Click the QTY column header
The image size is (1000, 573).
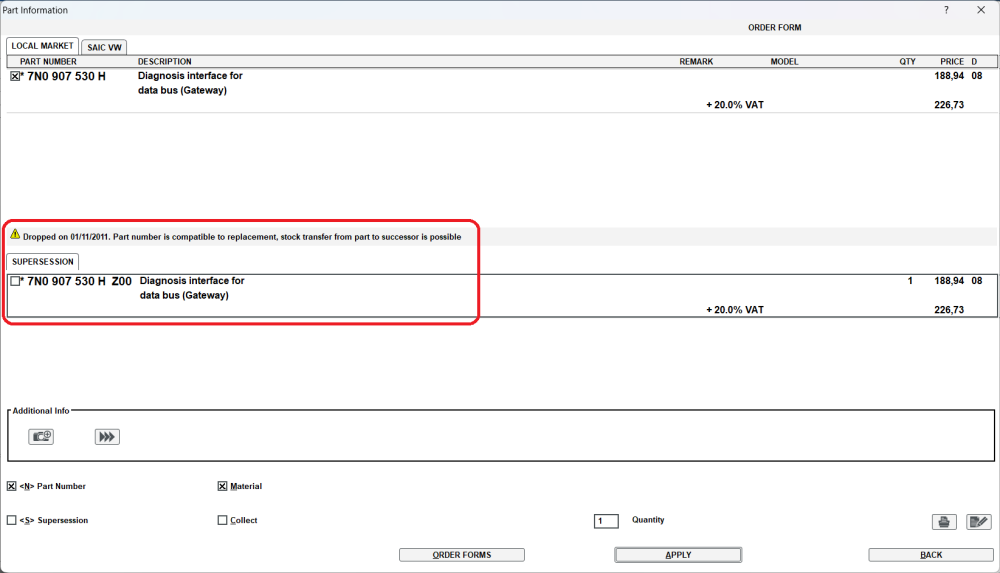tap(908, 61)
